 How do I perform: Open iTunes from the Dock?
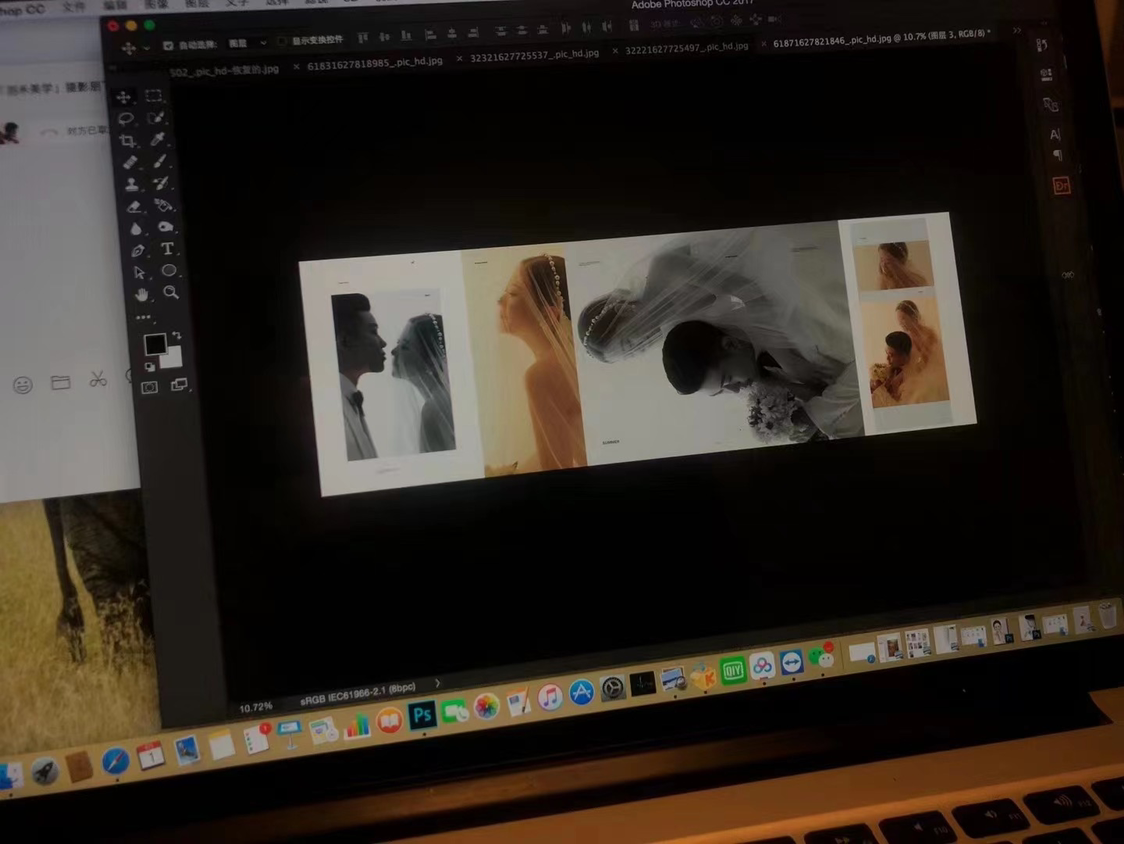[x=550, y=698]
